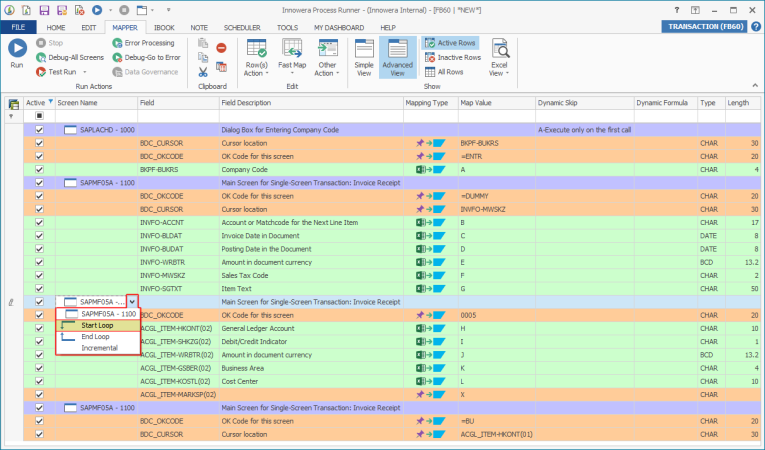Click the Error Processing icon

coord(118,43)
